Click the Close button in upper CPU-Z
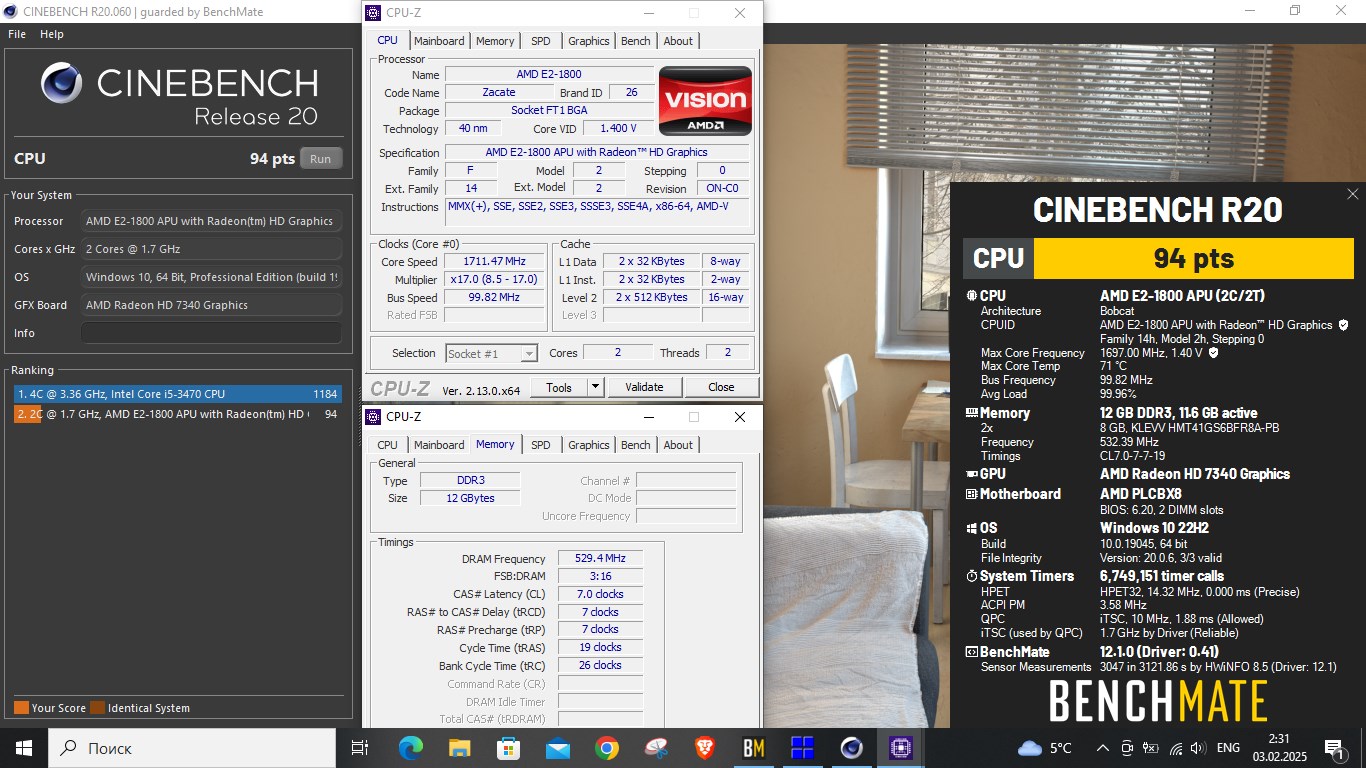The height and width of the screenshot is (768, 1366). 721,387
